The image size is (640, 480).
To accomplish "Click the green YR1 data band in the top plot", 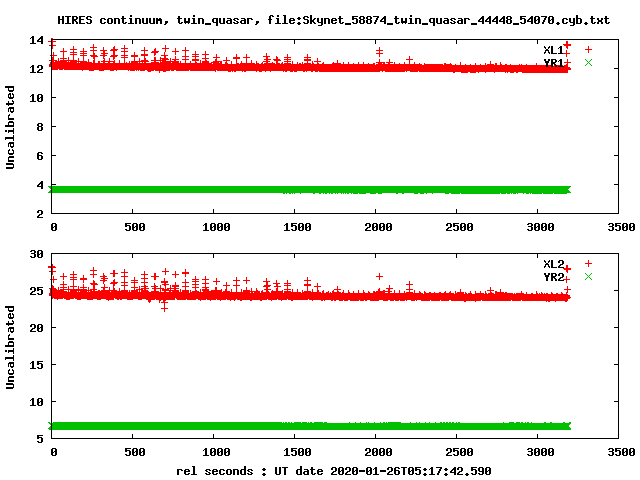I will tap(310, 190).
